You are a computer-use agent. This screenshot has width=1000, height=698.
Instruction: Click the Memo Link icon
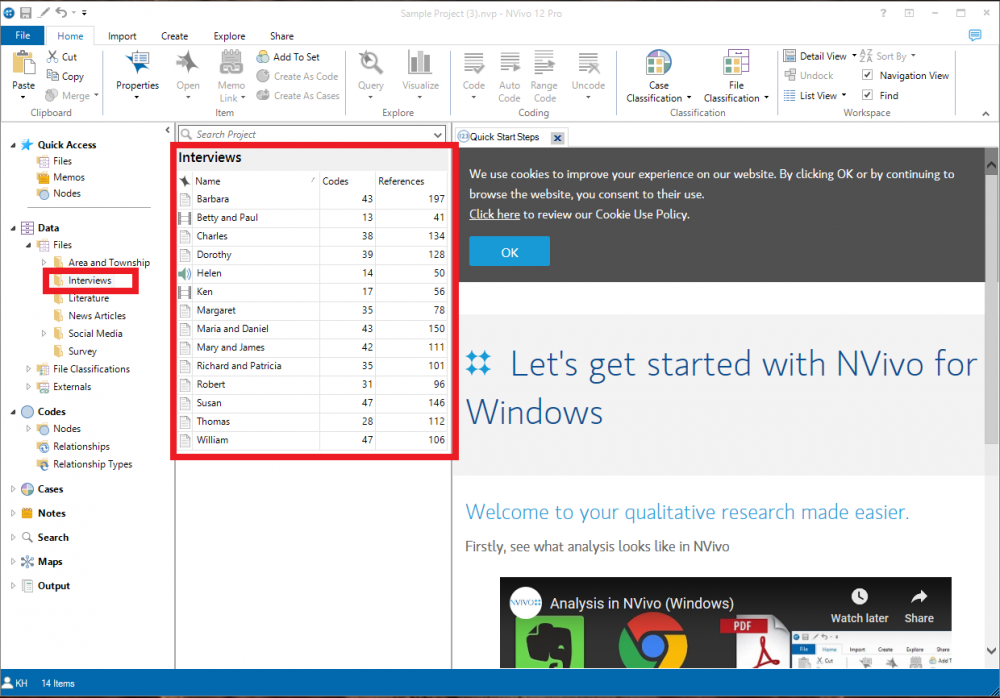pos(231,63)
